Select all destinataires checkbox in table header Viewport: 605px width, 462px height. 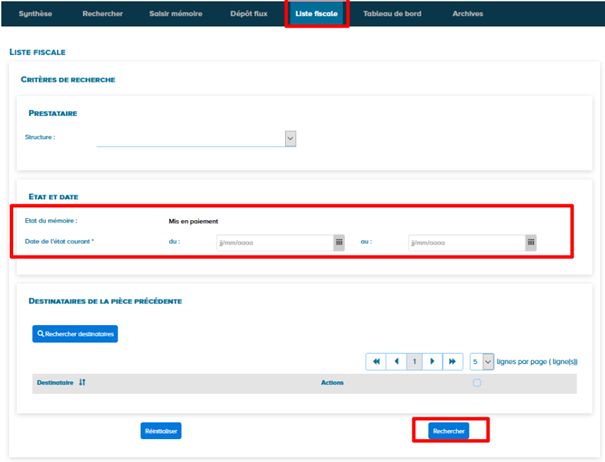point(477,383)
